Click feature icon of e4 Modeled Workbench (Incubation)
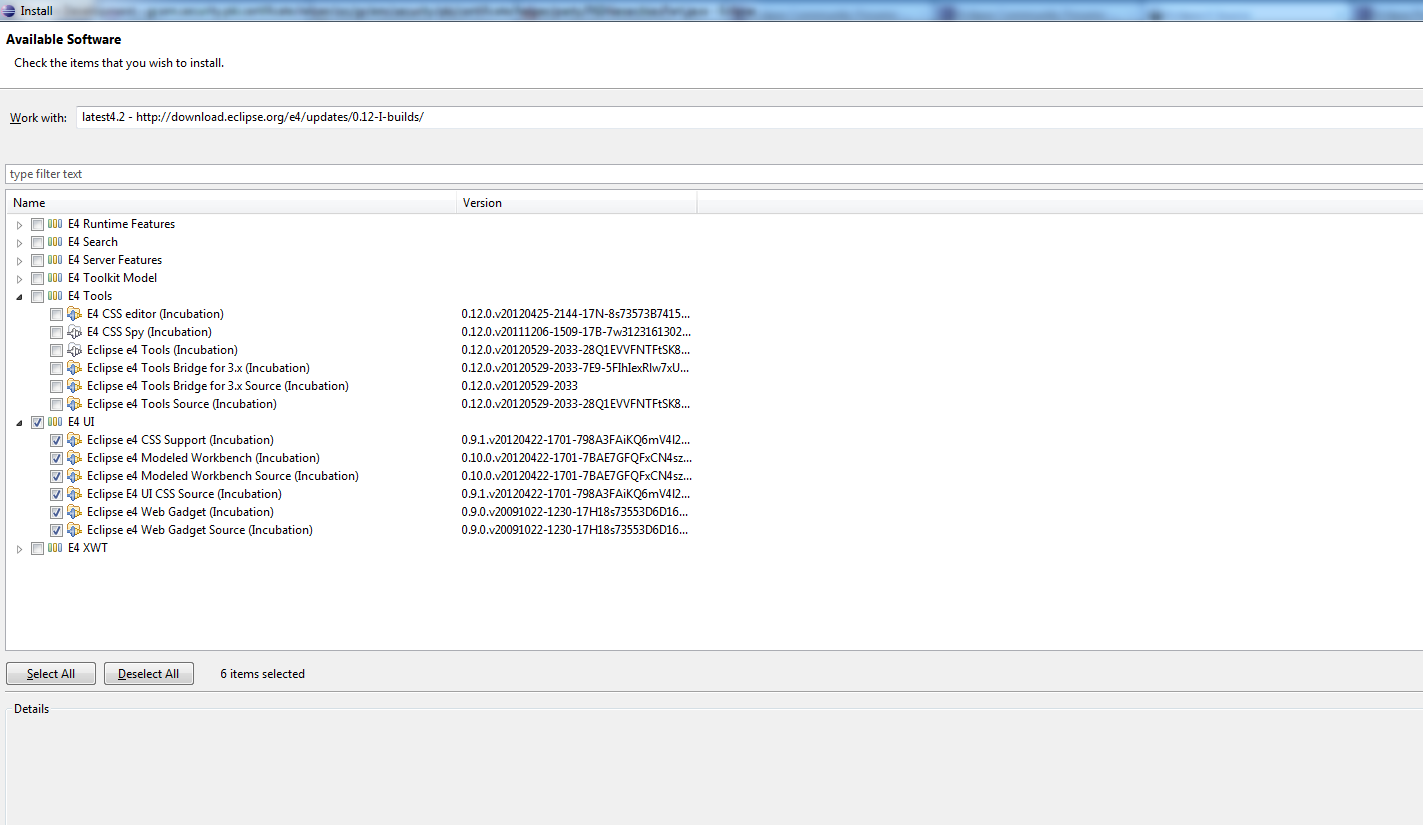The image size is (1423, 825). (74, 458)
